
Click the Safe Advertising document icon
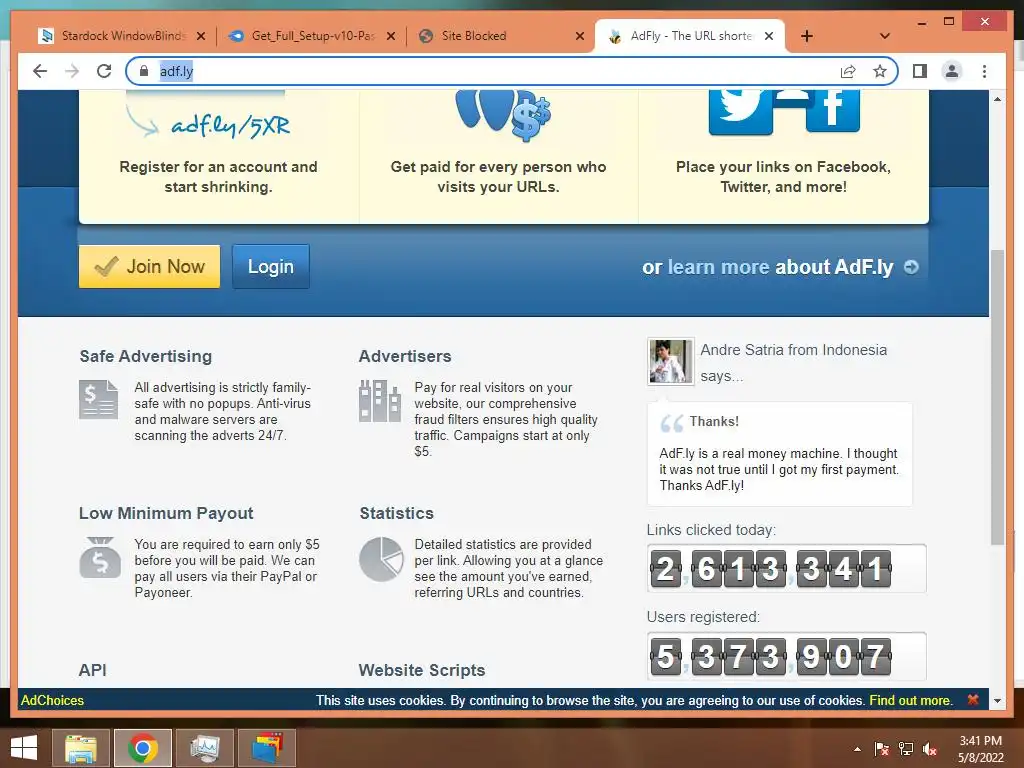click(x=99, y=399)
